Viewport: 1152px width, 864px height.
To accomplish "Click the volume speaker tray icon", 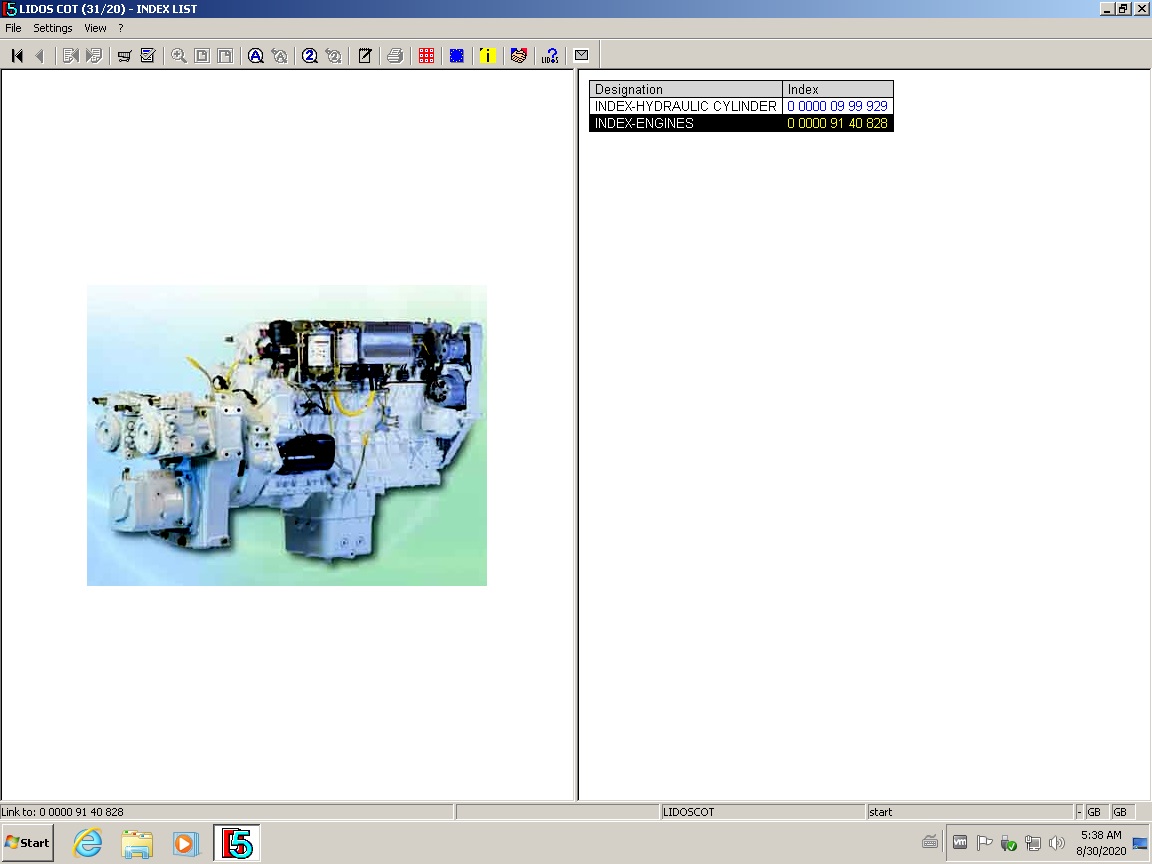I will click(1057, 843).
